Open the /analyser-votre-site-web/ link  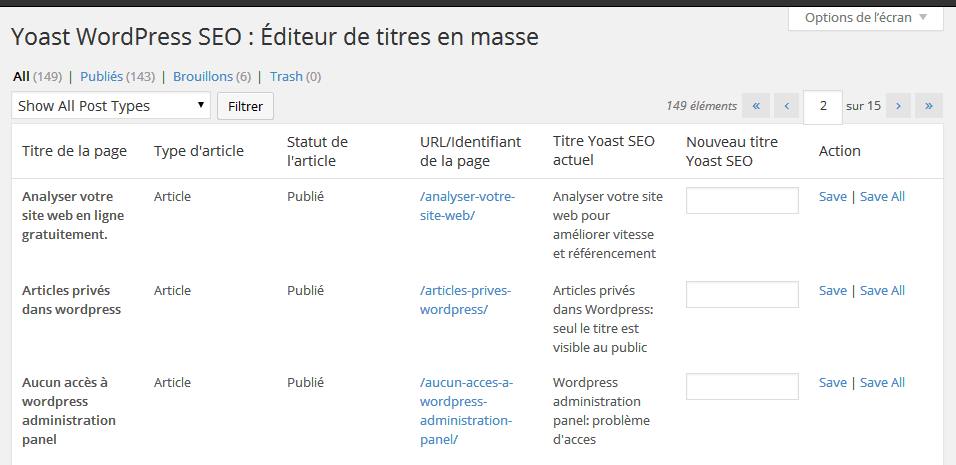pos(467,206)
